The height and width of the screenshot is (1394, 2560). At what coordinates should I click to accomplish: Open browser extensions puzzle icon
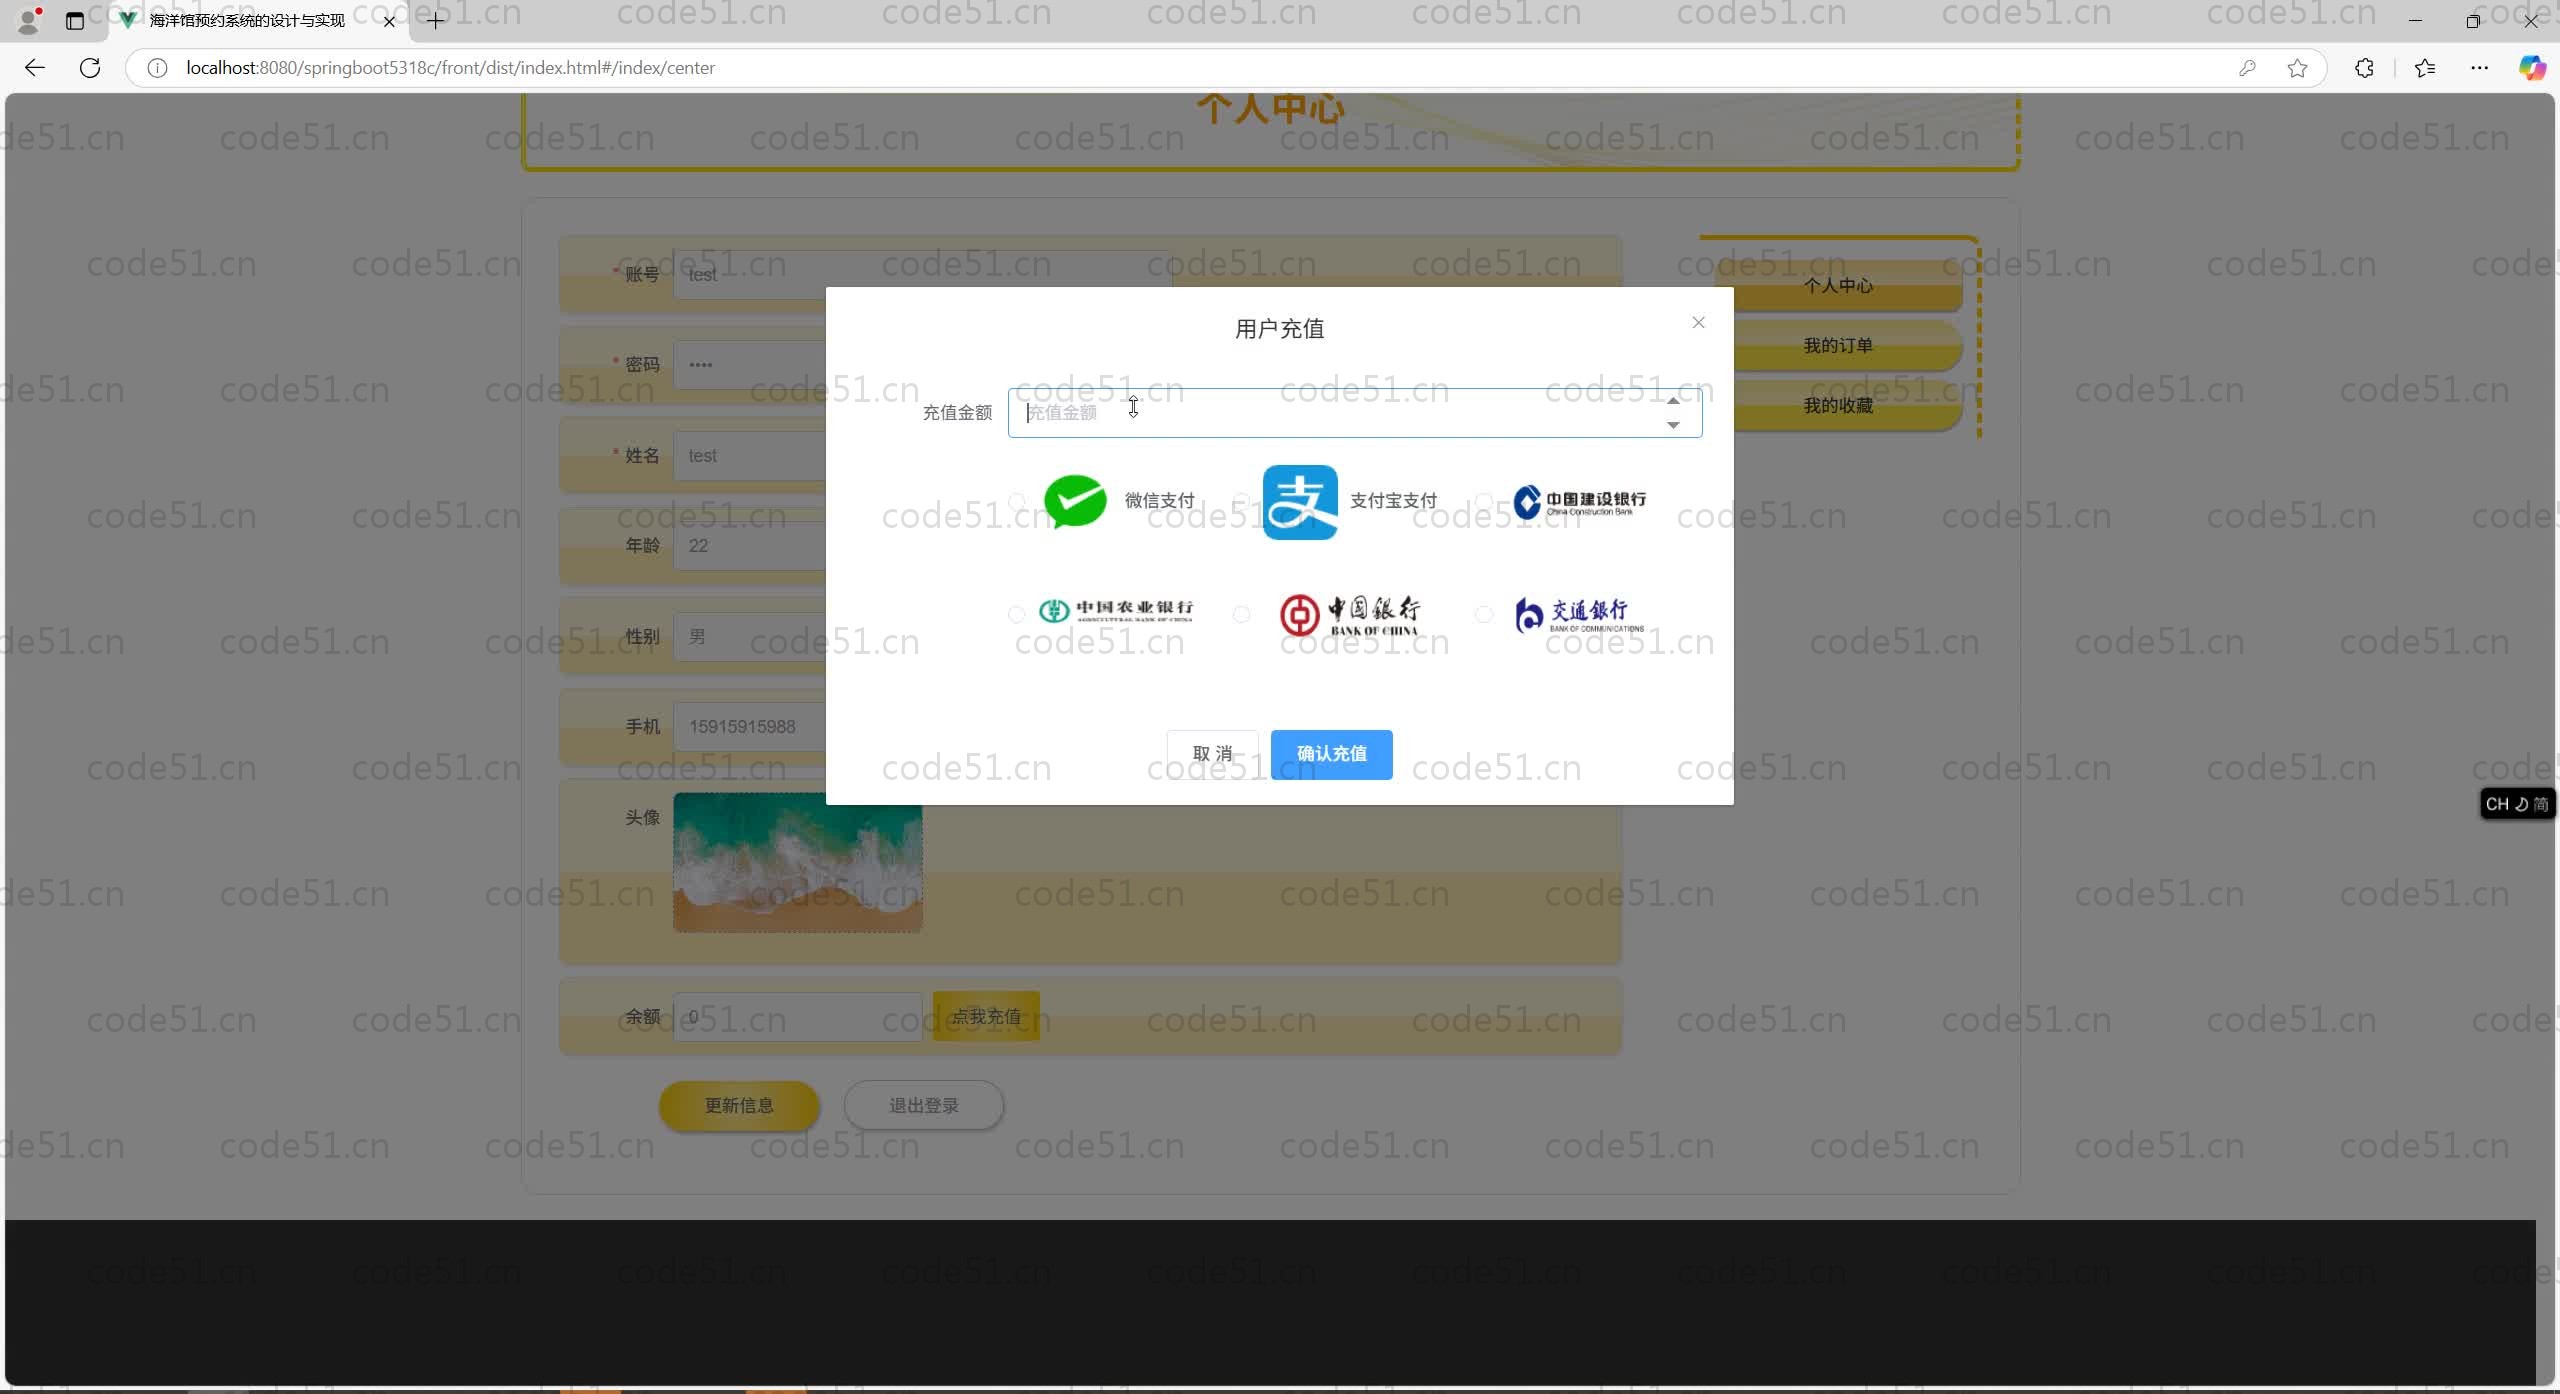[x=2364, y=68]
